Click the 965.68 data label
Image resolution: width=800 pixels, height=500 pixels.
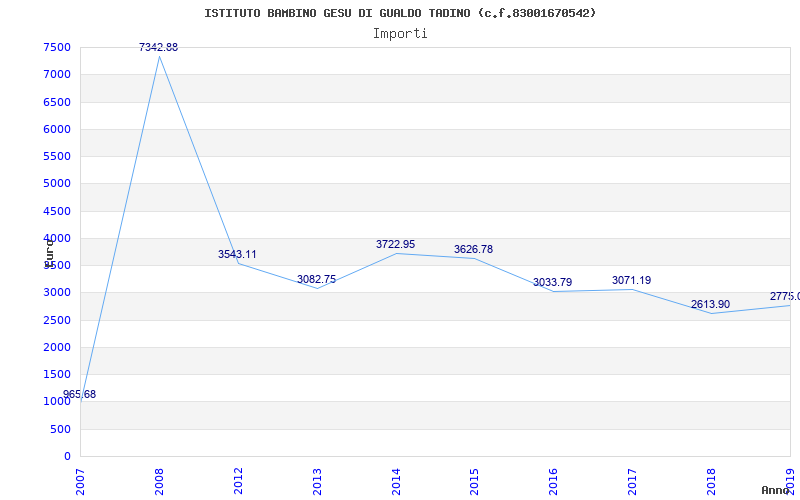(80, 394)
